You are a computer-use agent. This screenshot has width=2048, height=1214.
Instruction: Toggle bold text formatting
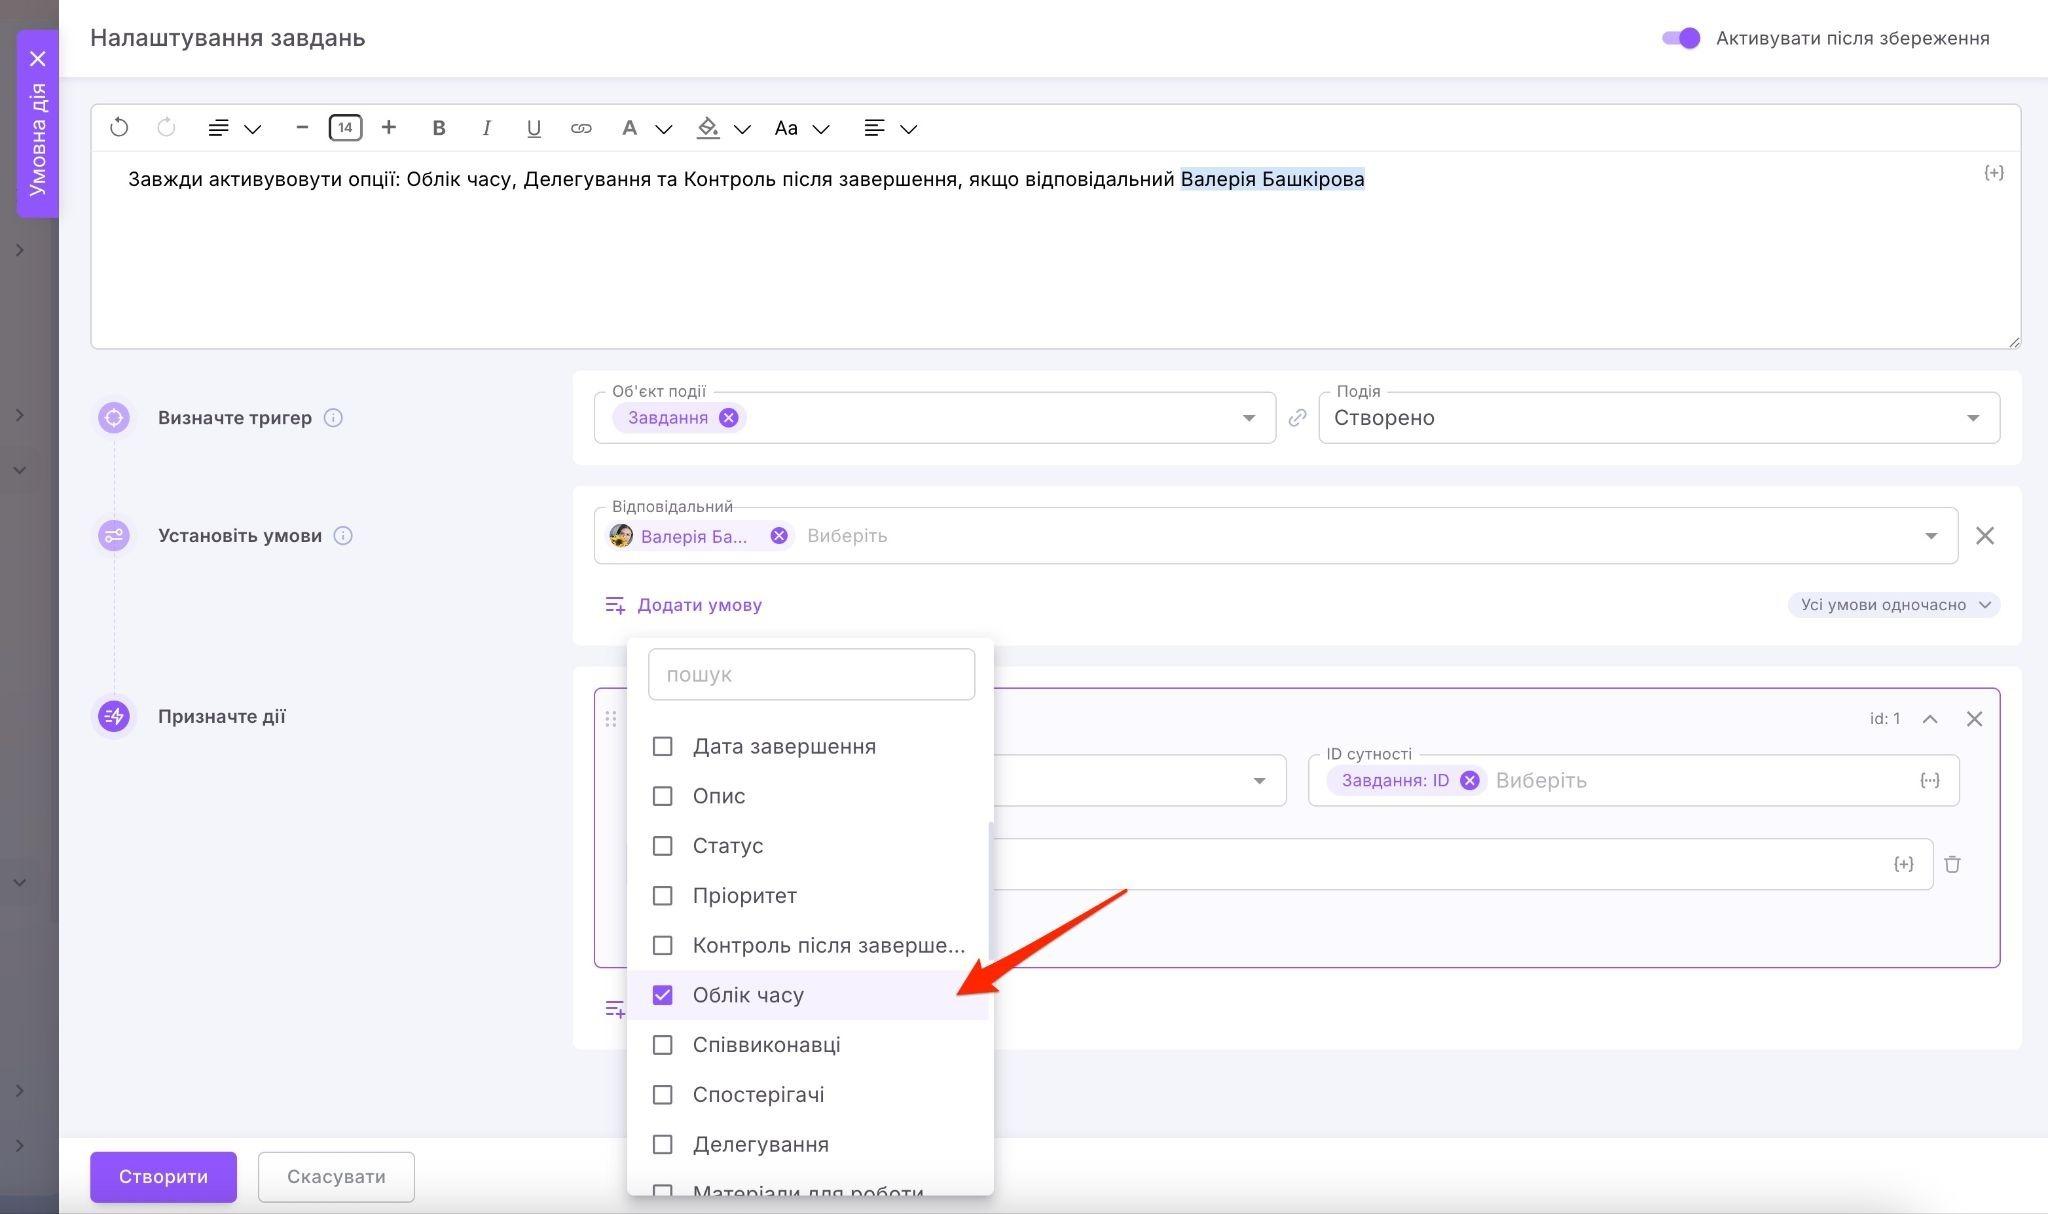(438, 128)
